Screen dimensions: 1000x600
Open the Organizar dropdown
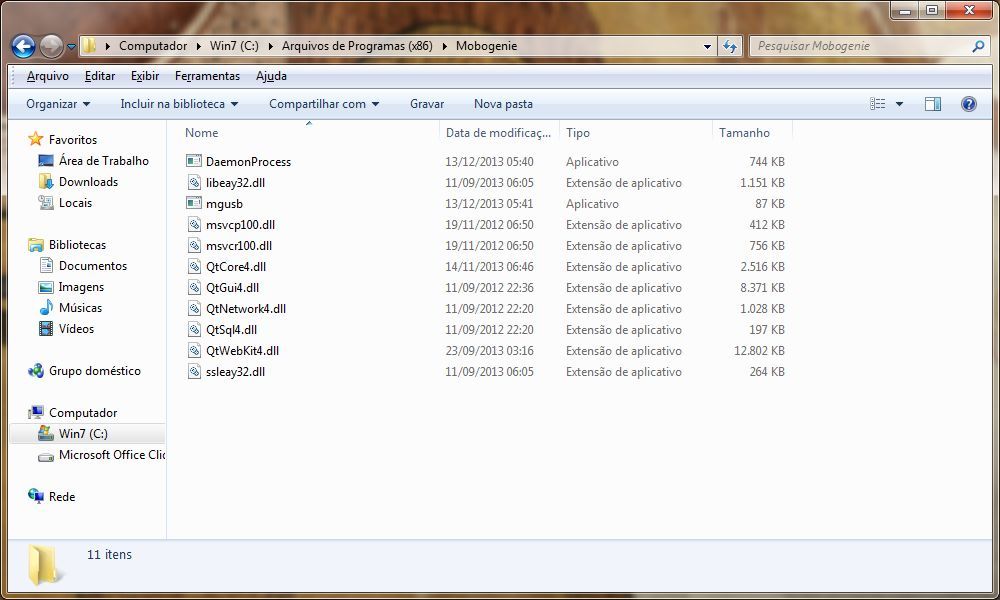58,104
